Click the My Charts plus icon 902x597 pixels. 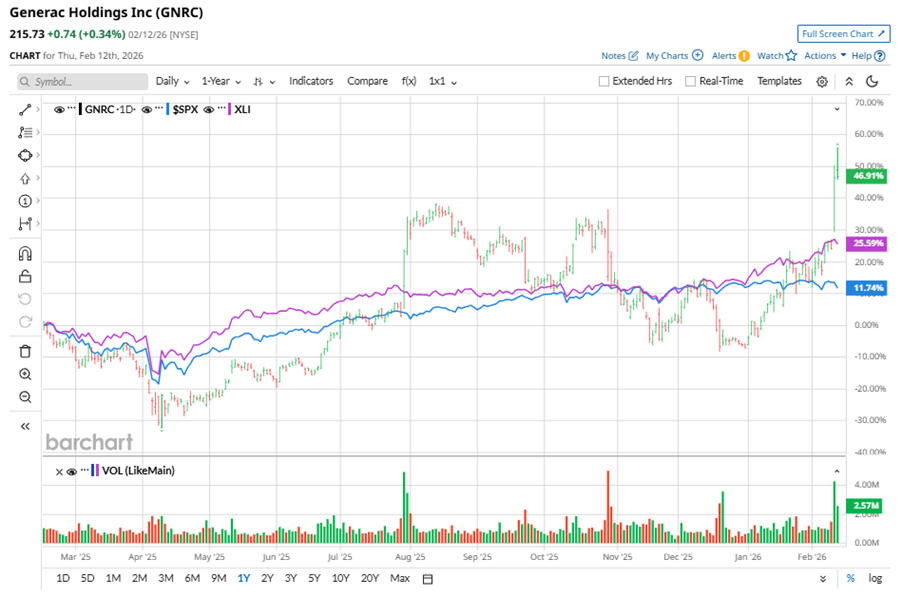(697, 55)
